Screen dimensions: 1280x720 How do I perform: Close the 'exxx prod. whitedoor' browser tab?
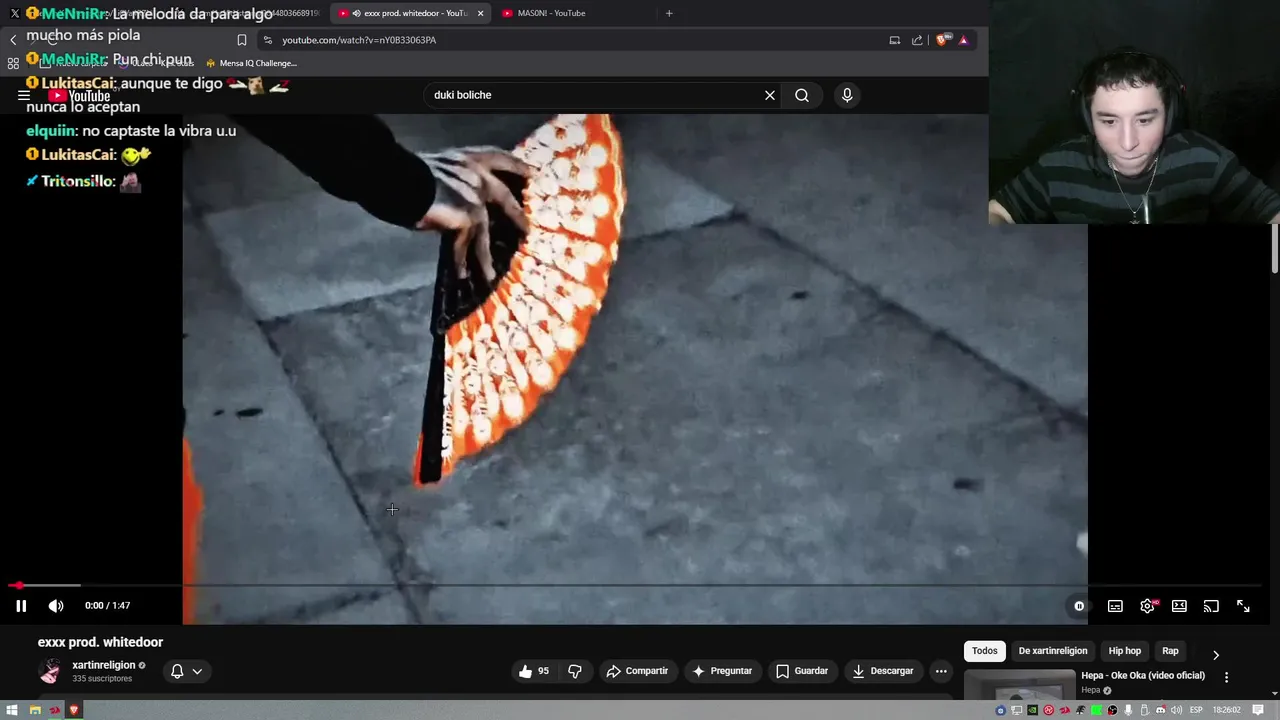[x=481, y=13]
